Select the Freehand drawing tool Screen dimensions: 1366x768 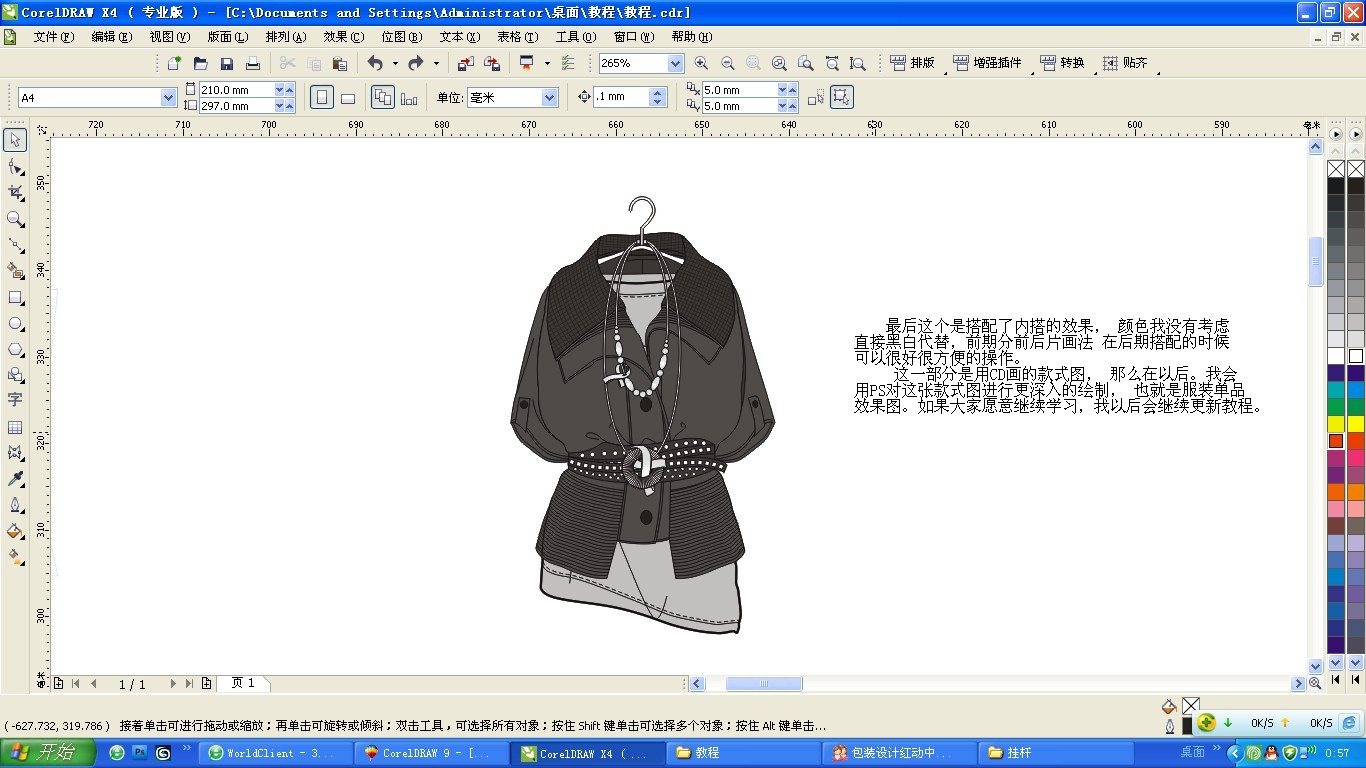15,245
